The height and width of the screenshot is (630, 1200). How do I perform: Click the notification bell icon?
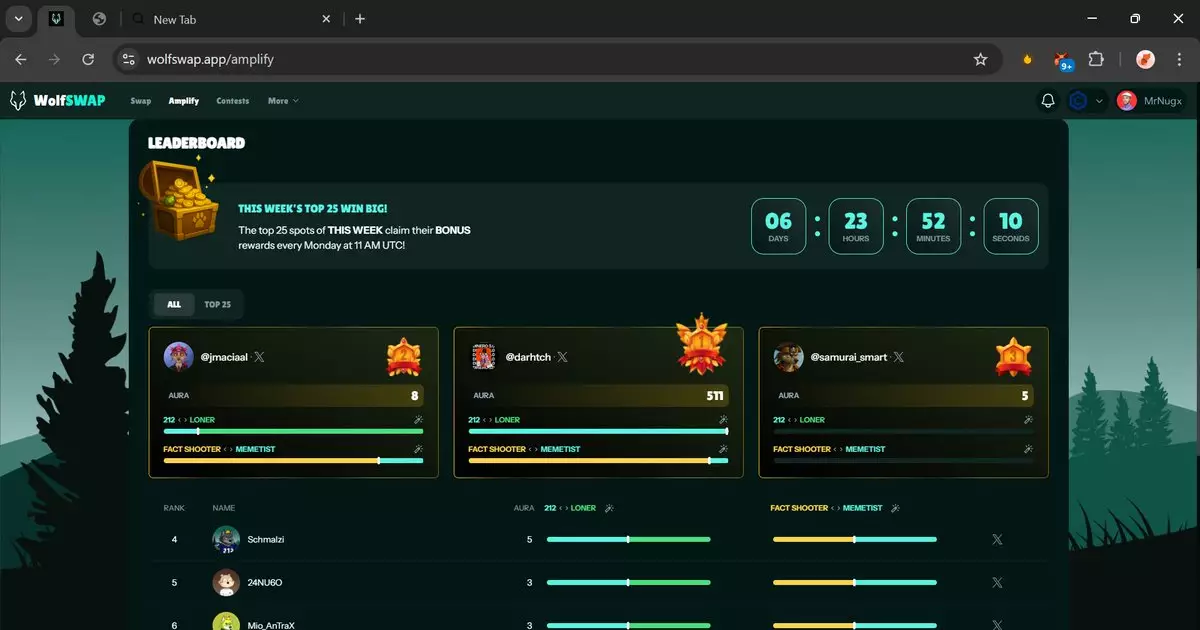pos(1048,101)
